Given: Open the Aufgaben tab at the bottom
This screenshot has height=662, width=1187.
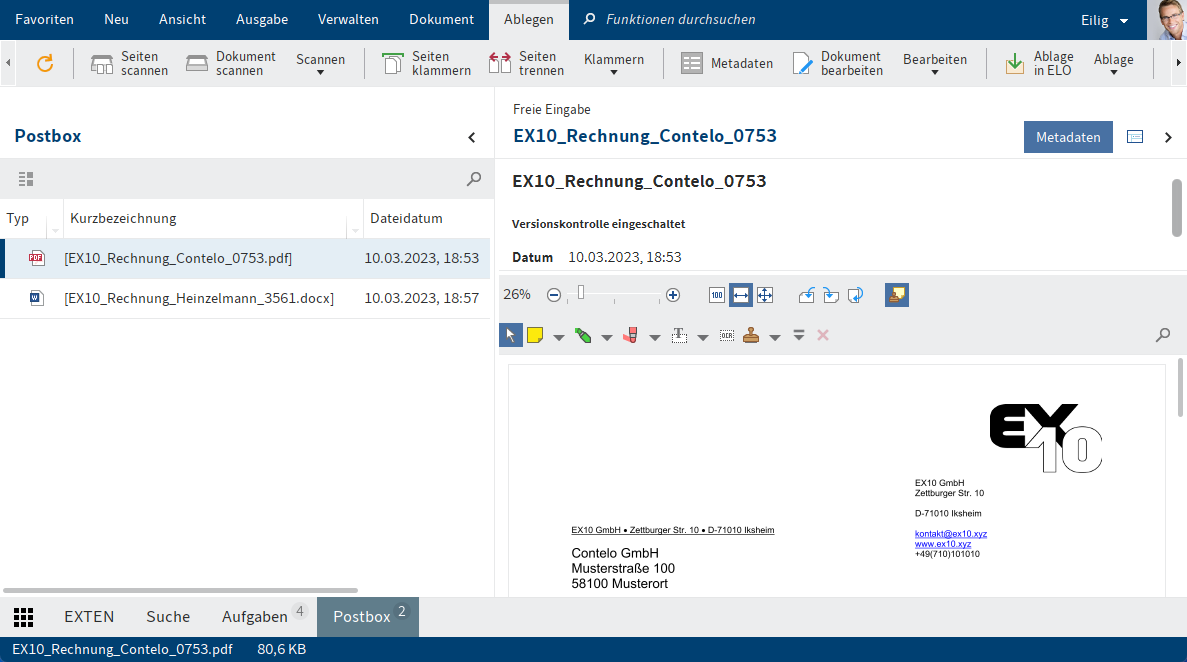Looking at the screenshot, I should pyautogui.click(x=255, y=617).
